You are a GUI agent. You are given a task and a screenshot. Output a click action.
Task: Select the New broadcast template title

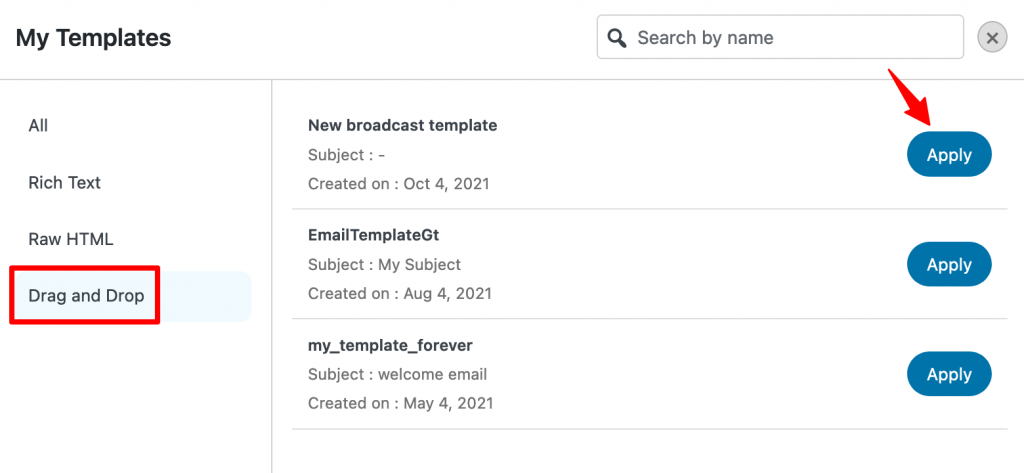click(402, 125)
